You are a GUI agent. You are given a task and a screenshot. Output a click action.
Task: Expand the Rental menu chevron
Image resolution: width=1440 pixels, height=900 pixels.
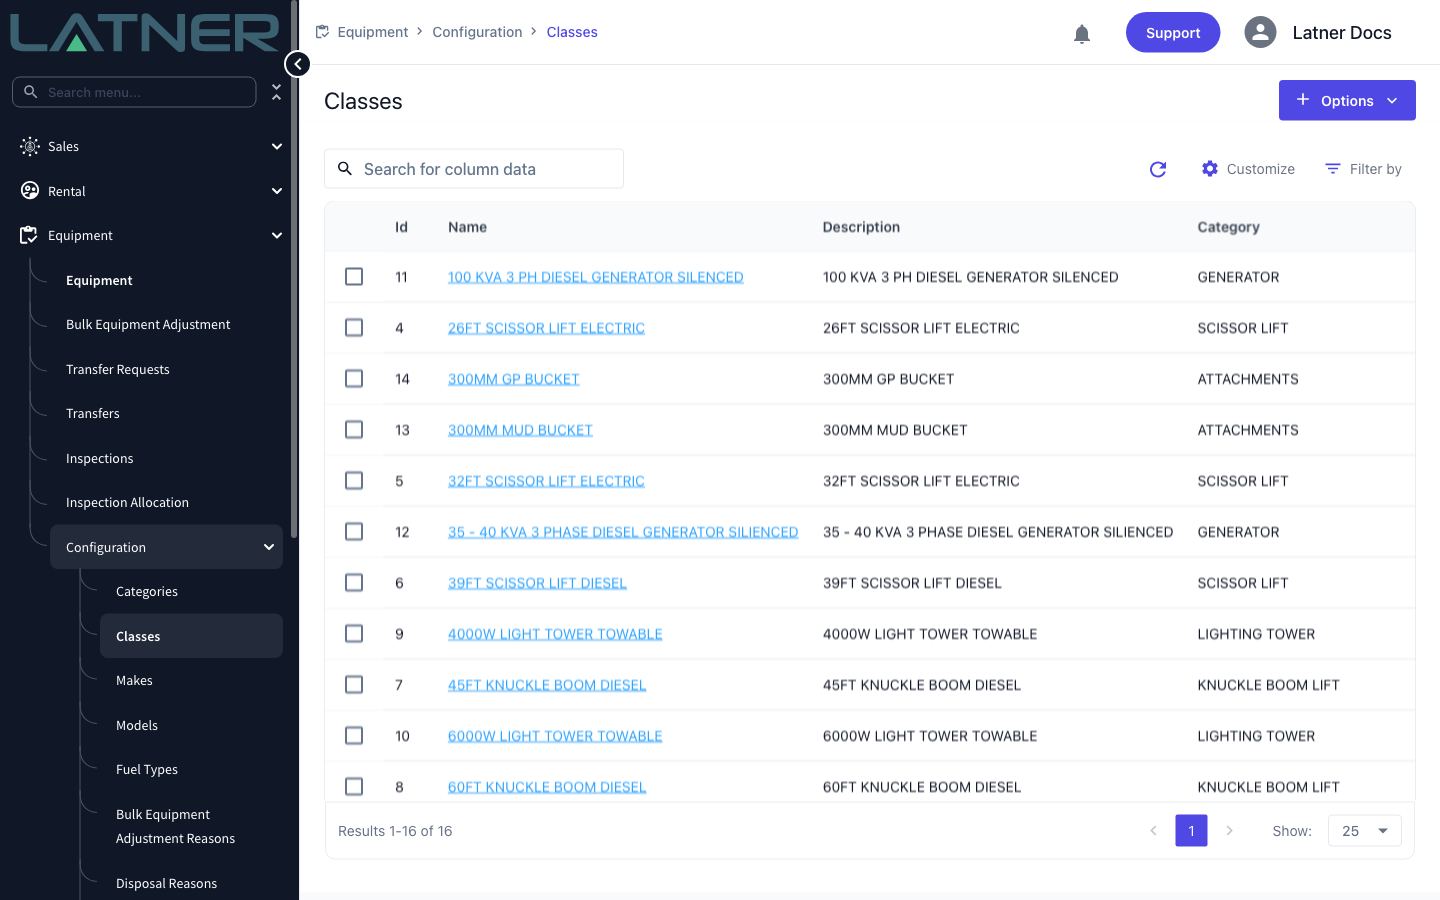tap(277, 191)
